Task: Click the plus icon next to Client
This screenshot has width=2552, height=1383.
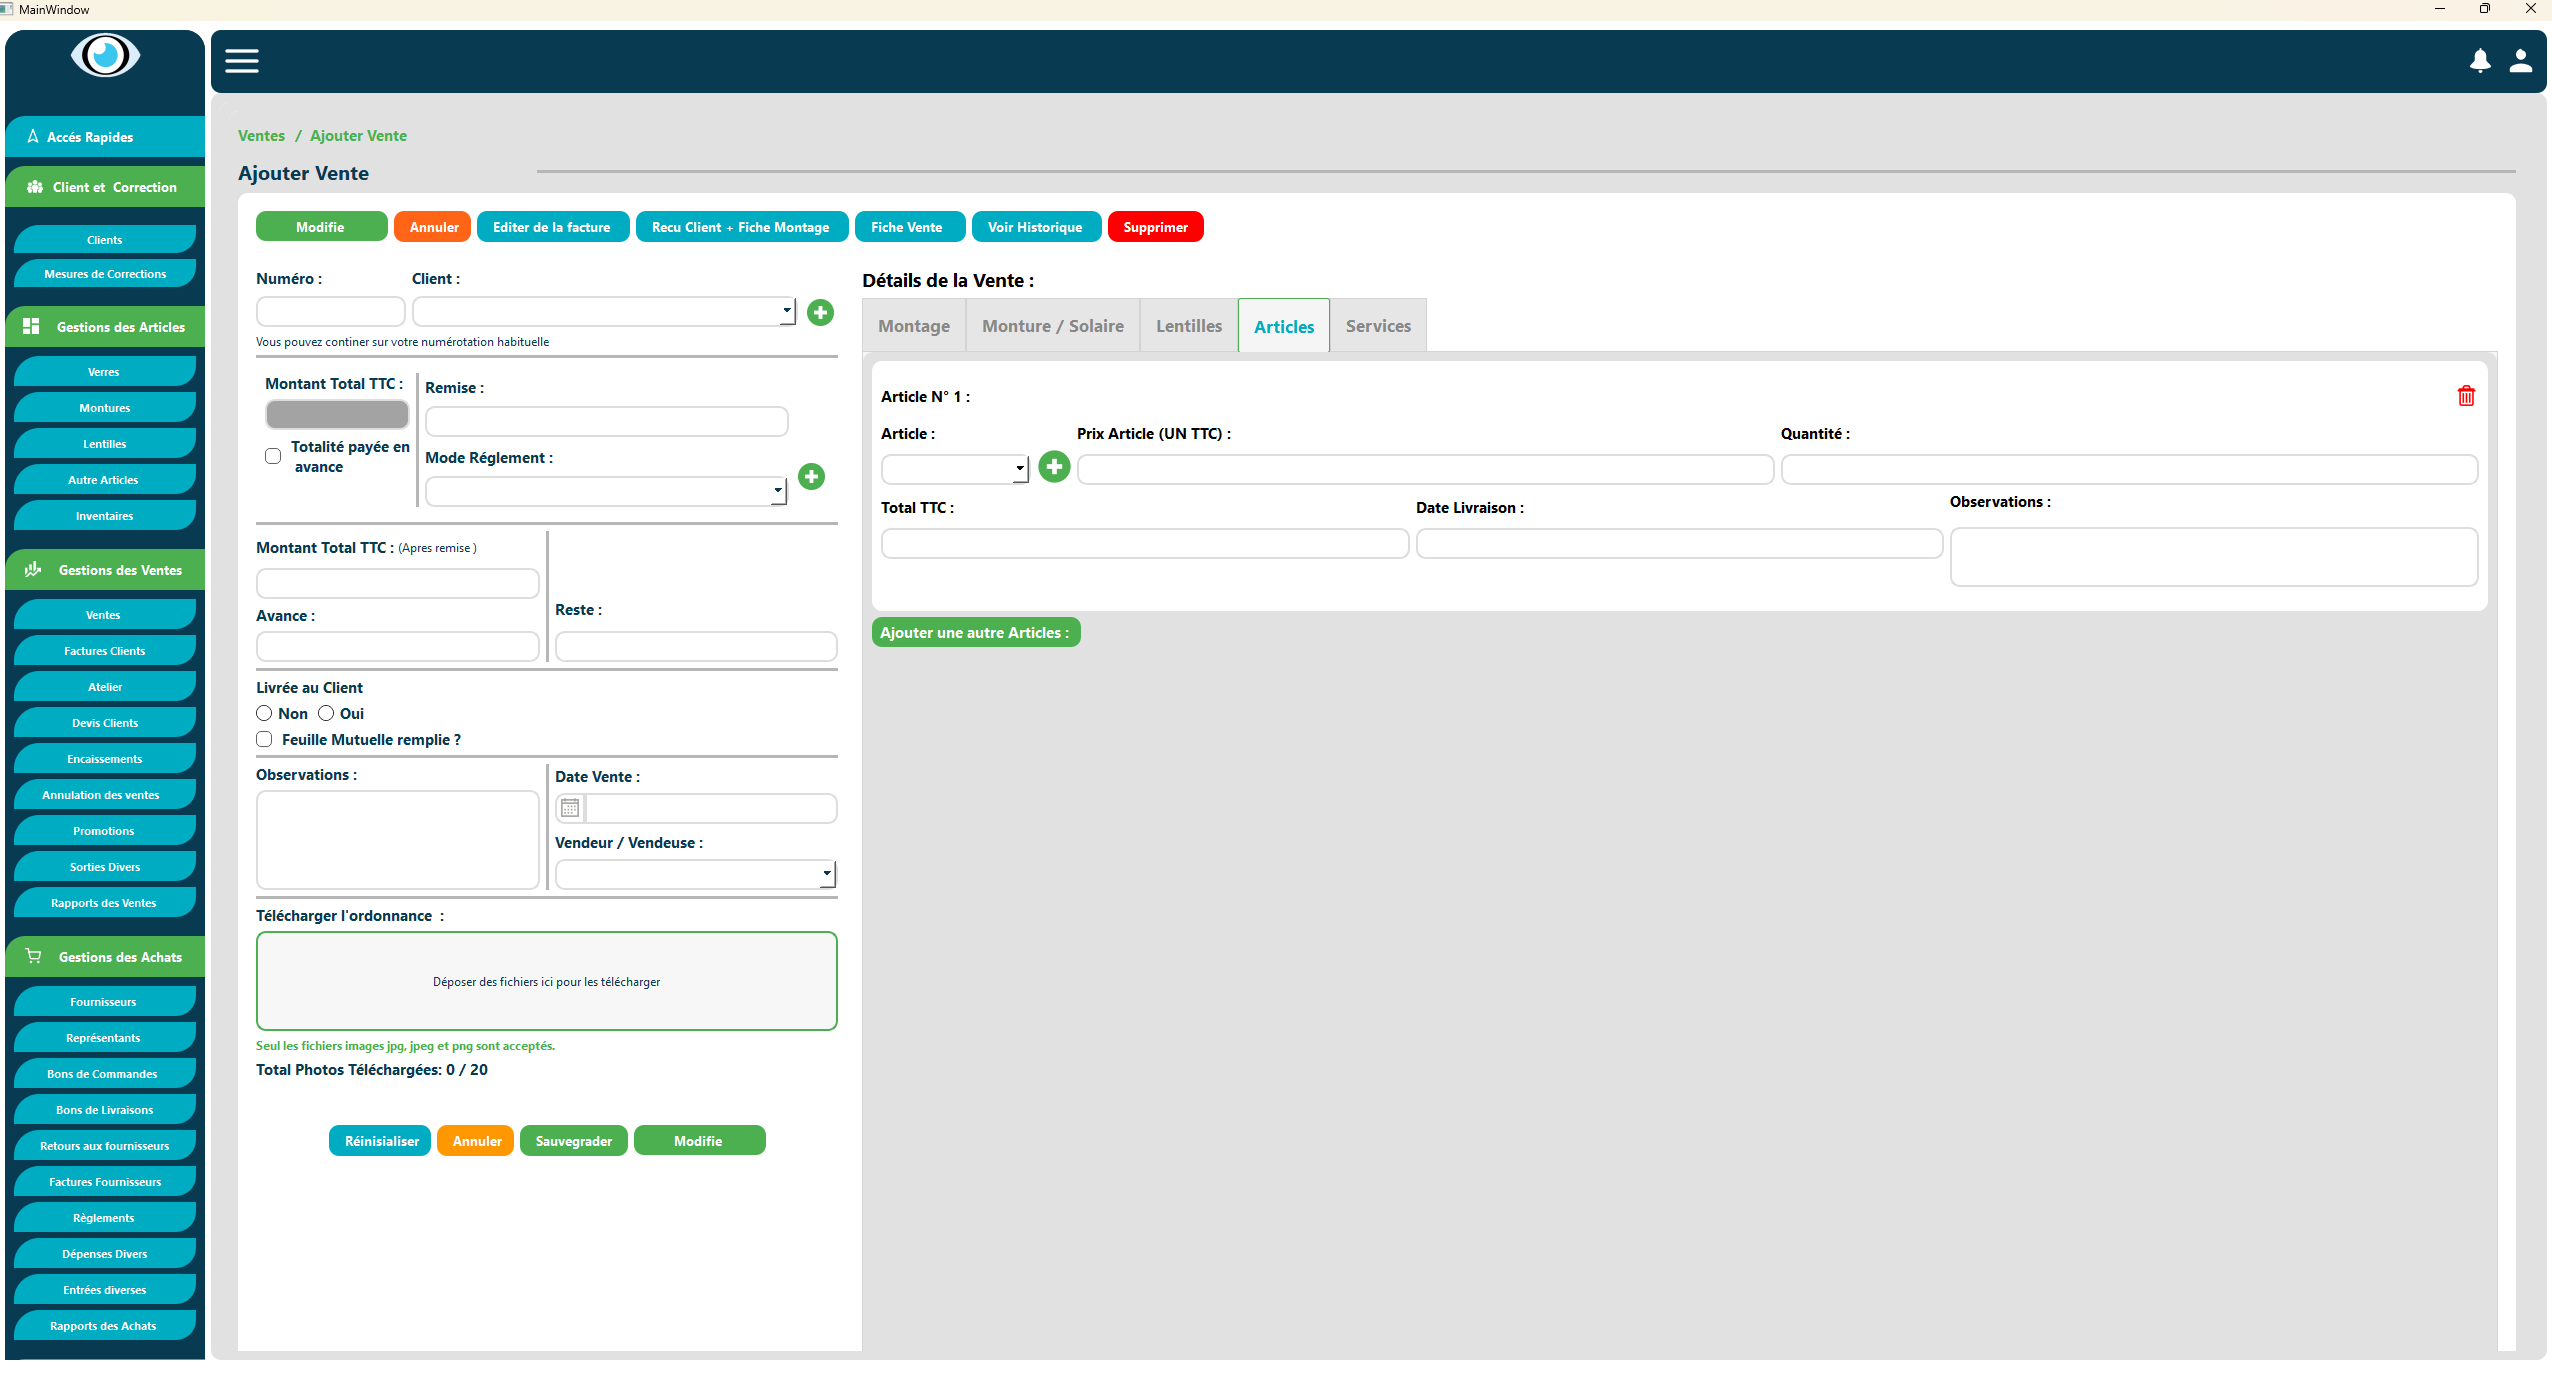Action: [x=820, y=313]
